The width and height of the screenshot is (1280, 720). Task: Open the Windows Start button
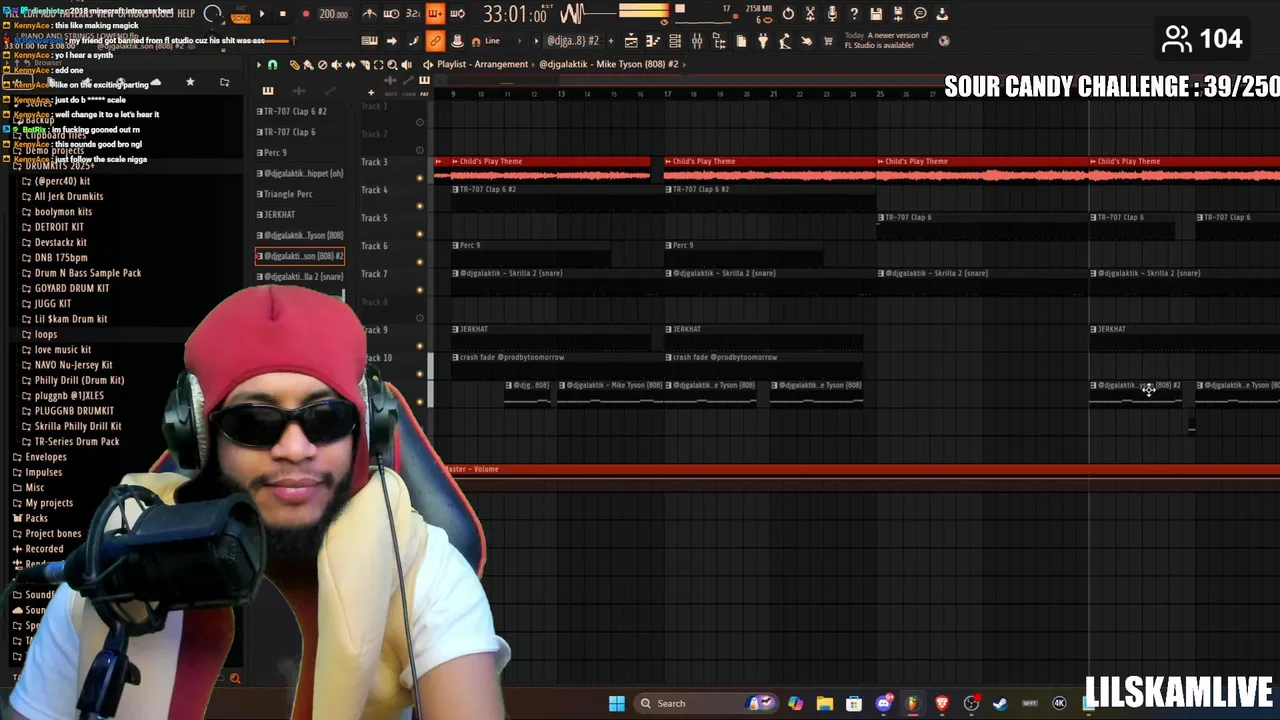(x=617, y=703)
